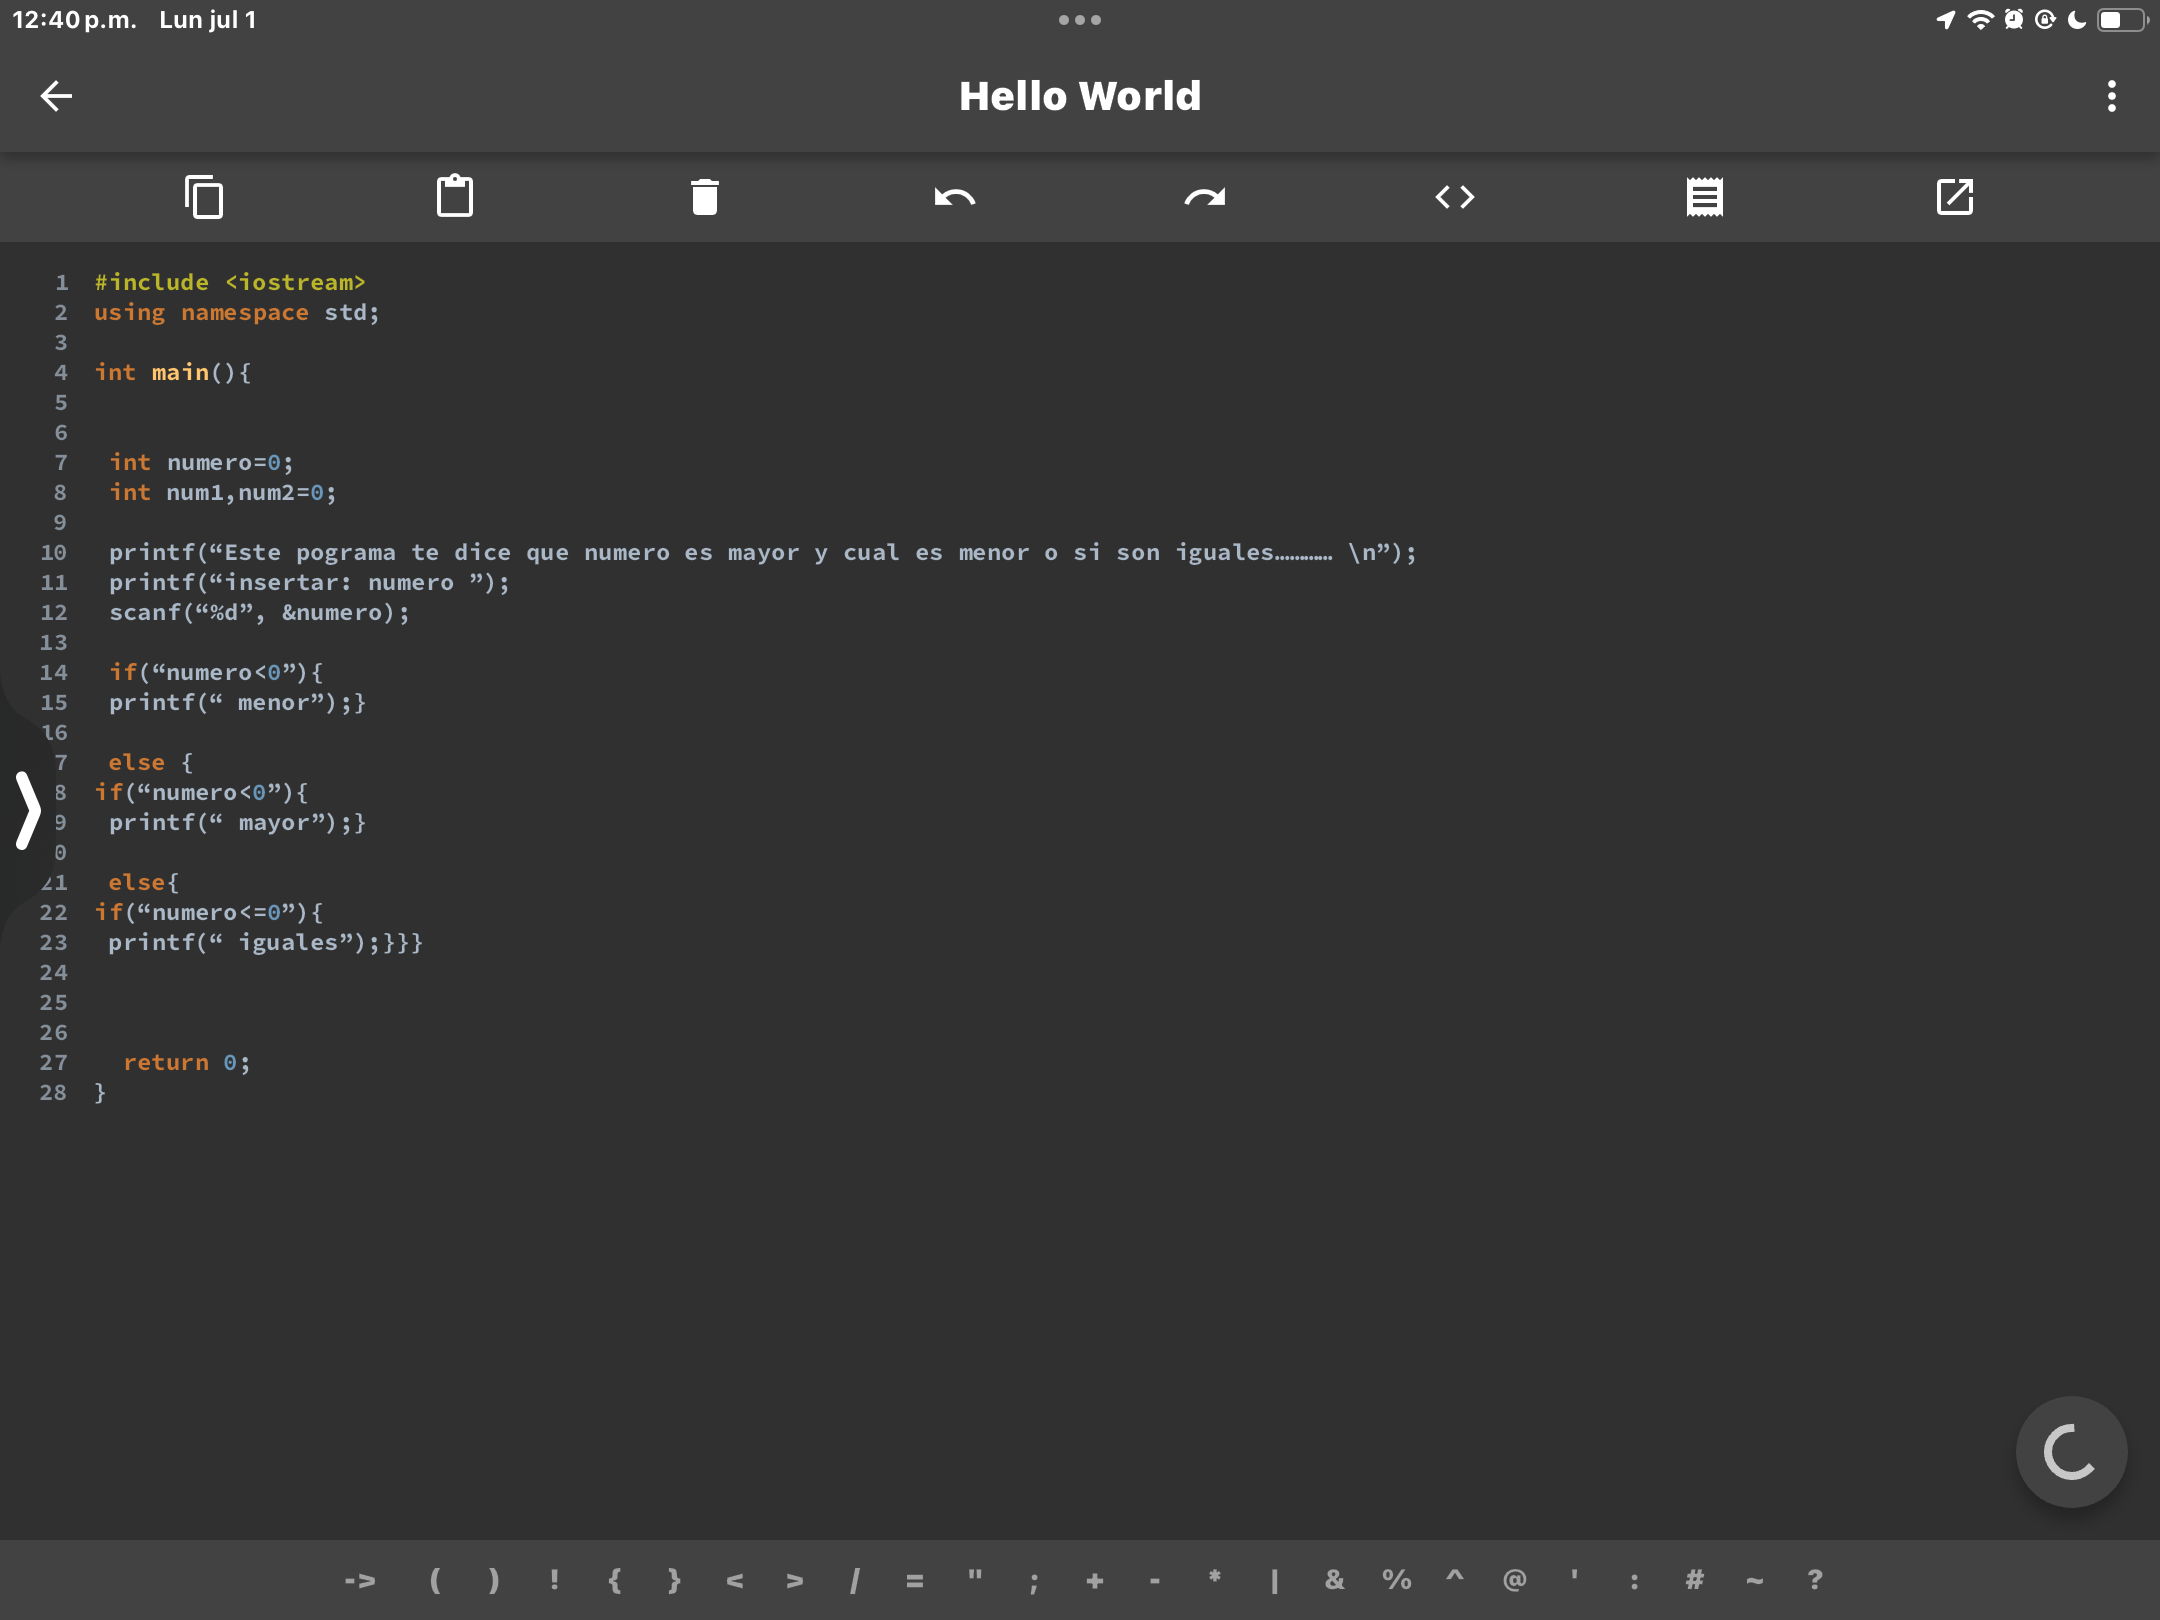Insert the opening curly brace key
The height and width of the screenshot is (1620, 2160).
pos(614,1580)
